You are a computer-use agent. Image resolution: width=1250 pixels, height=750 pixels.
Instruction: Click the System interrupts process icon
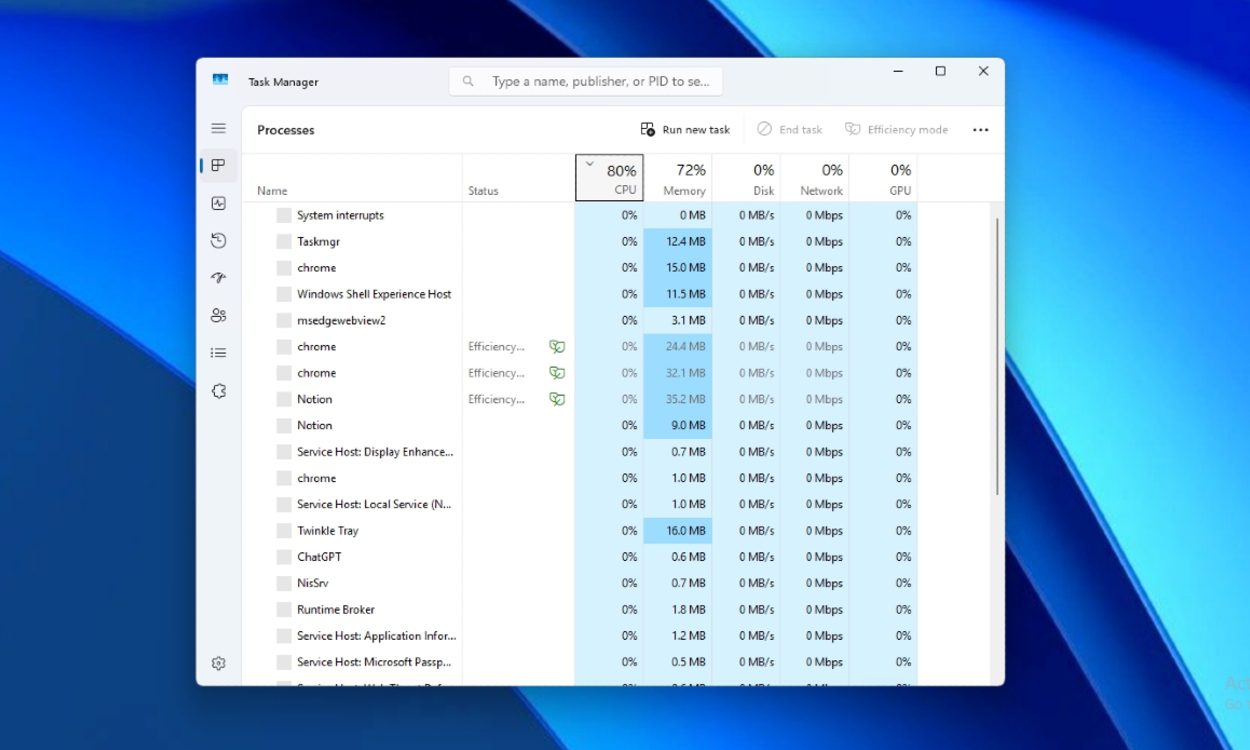tap(284, 215)
